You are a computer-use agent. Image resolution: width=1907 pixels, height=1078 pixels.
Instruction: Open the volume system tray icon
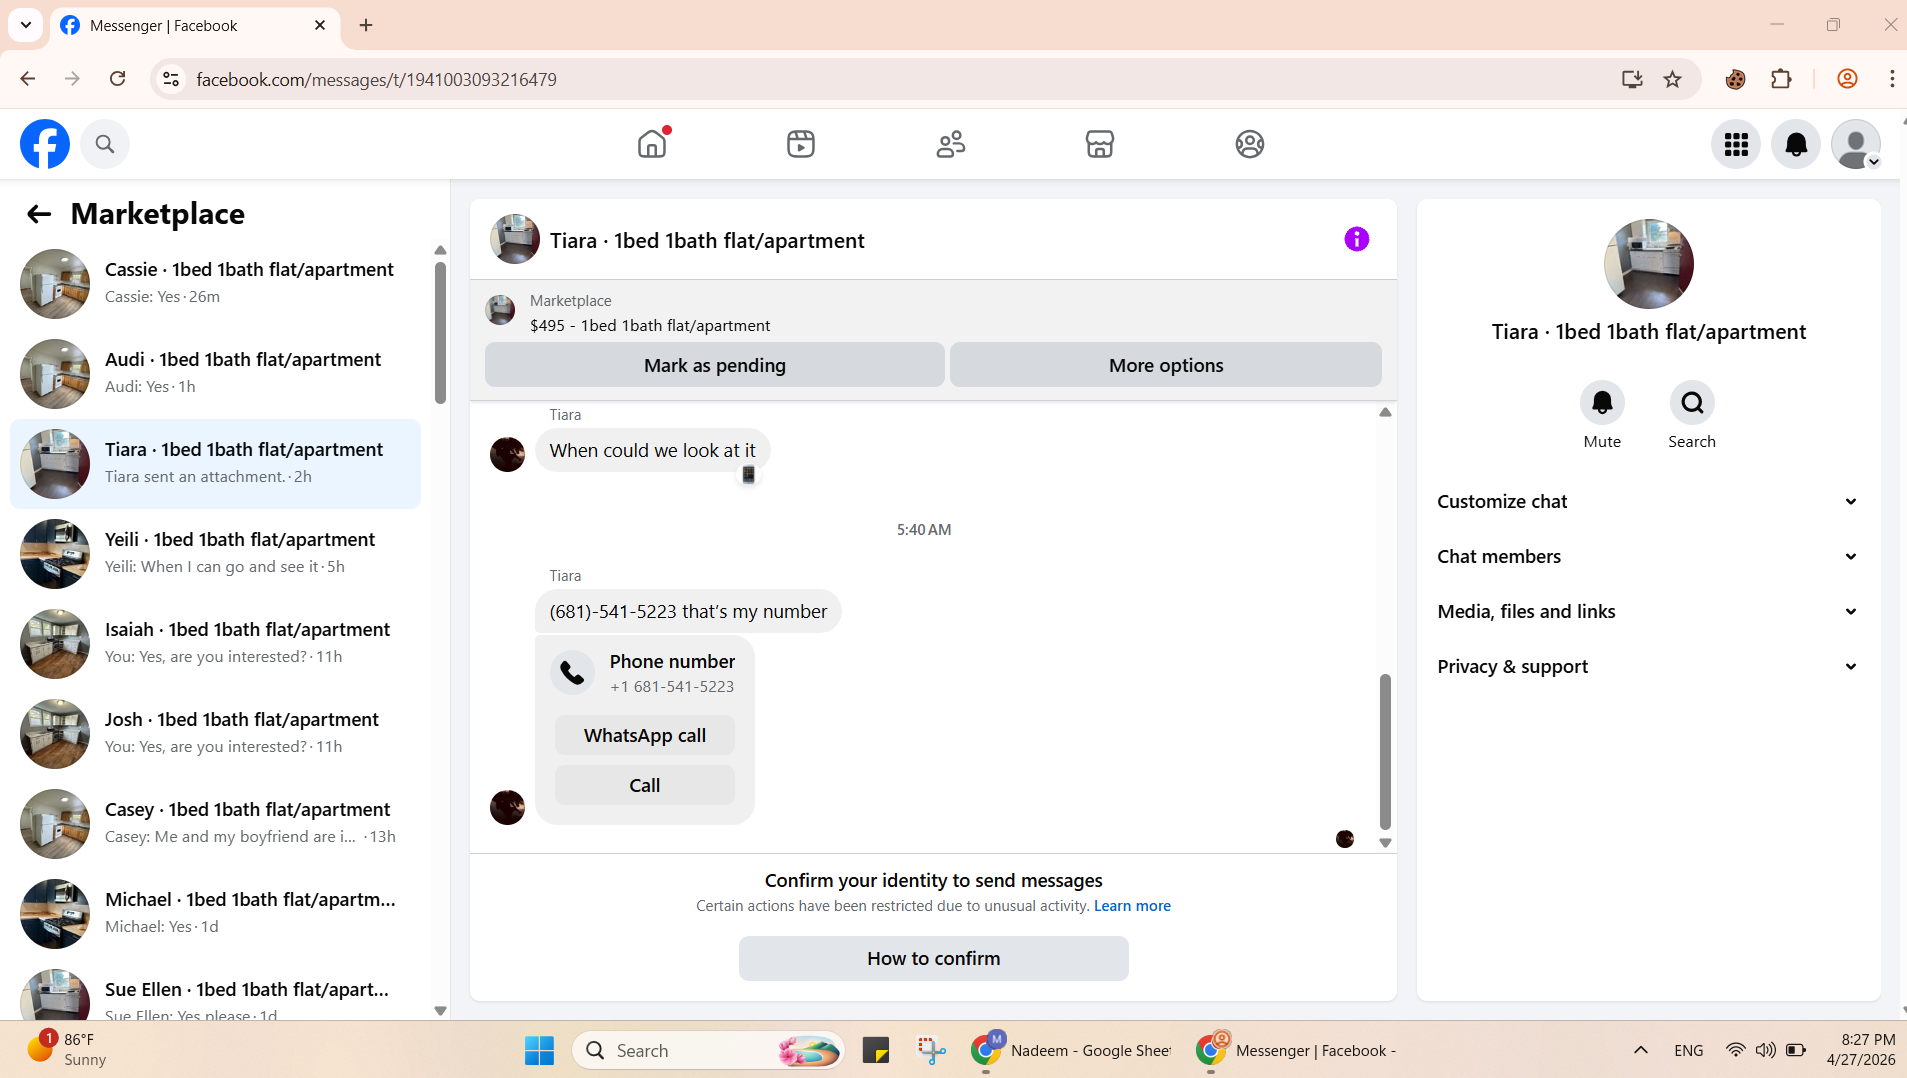point(1766,1050)
